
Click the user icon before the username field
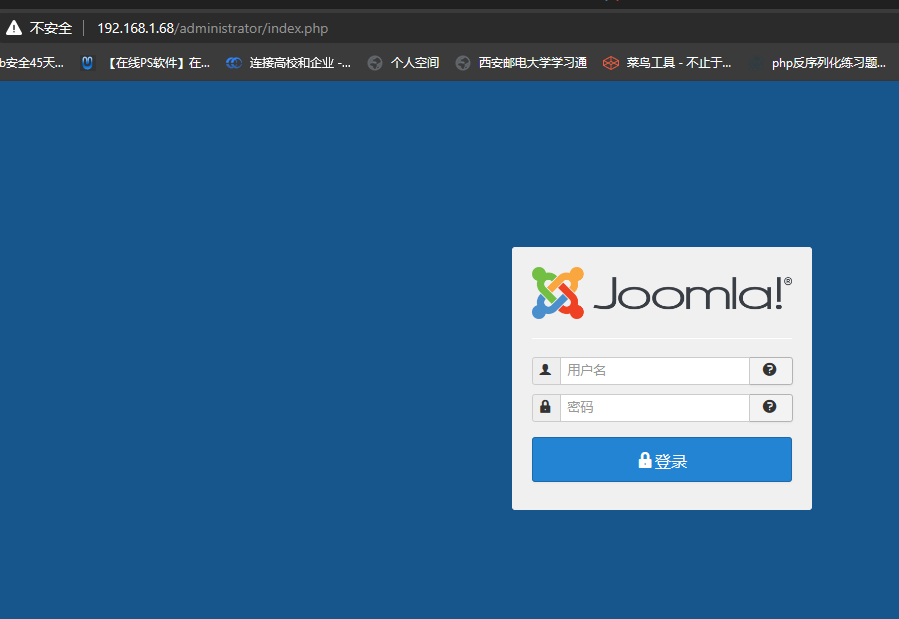click(x=546, y=371)
